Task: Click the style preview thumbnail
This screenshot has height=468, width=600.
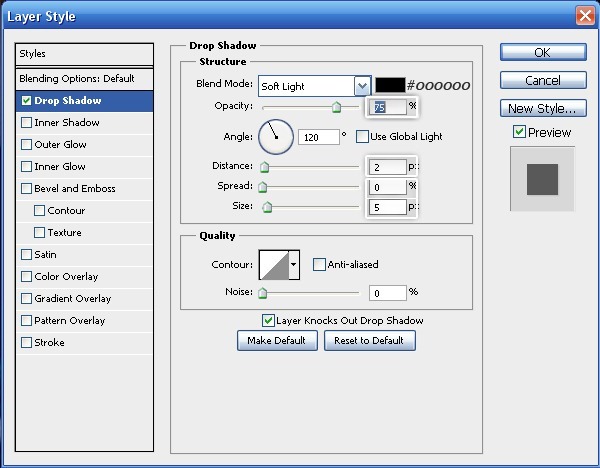Action: [x=542, y=179]
